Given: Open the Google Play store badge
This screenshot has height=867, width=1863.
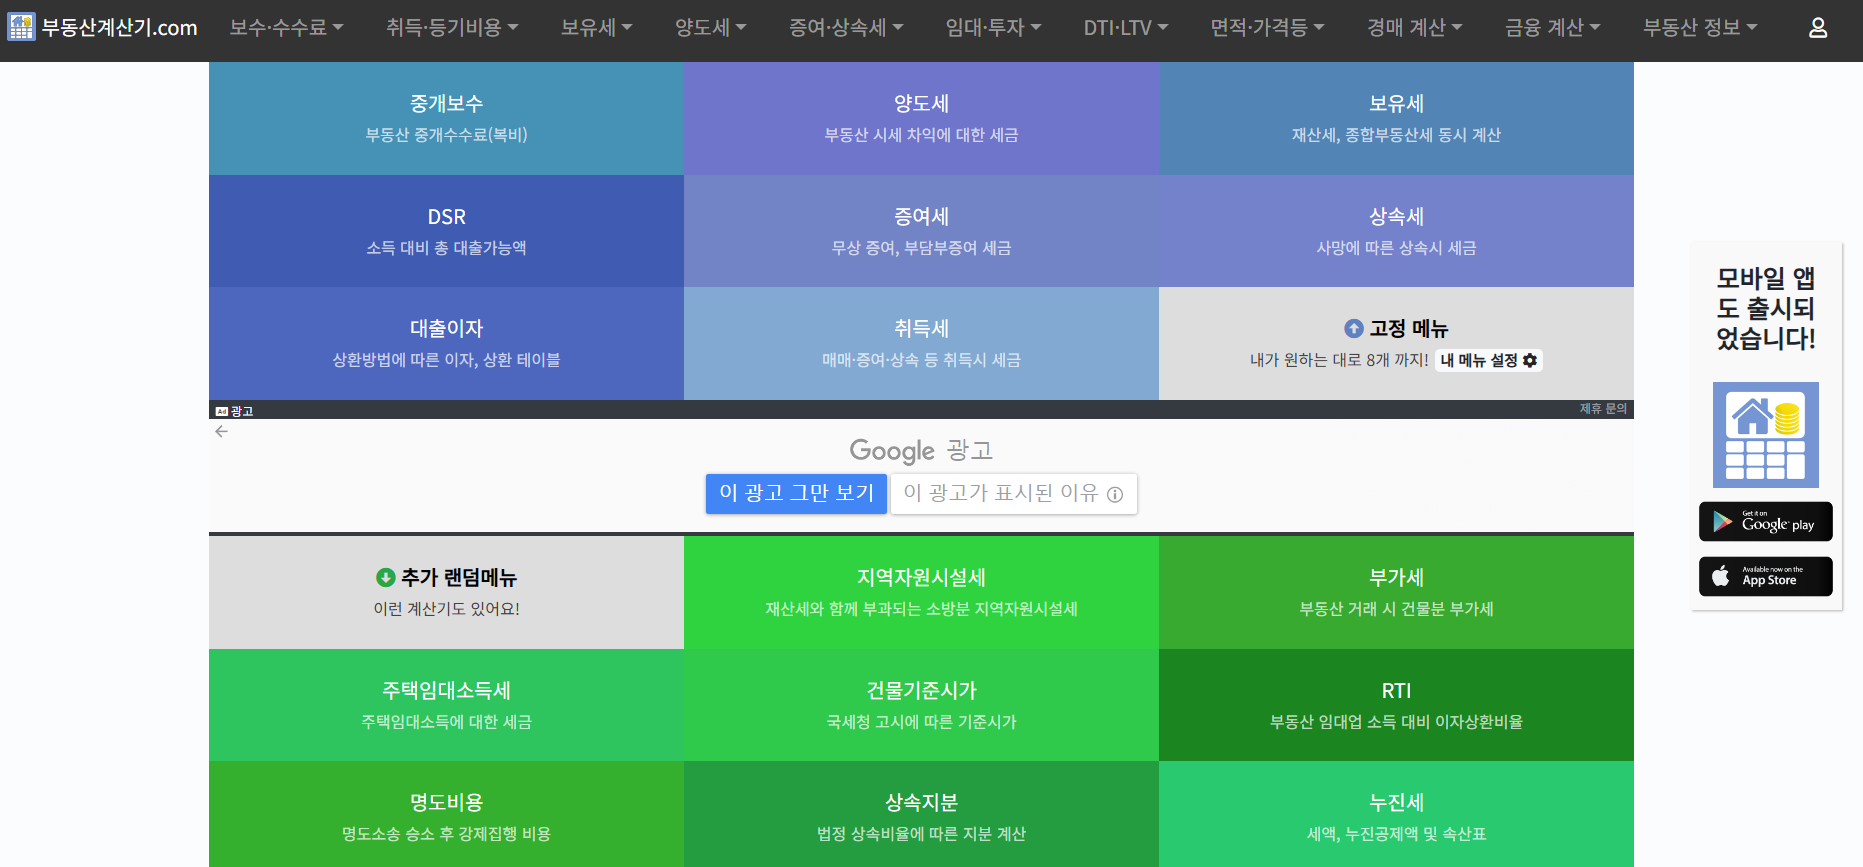Looking at the screenshot, I should pyautogui.click(x=1766, y=521).
